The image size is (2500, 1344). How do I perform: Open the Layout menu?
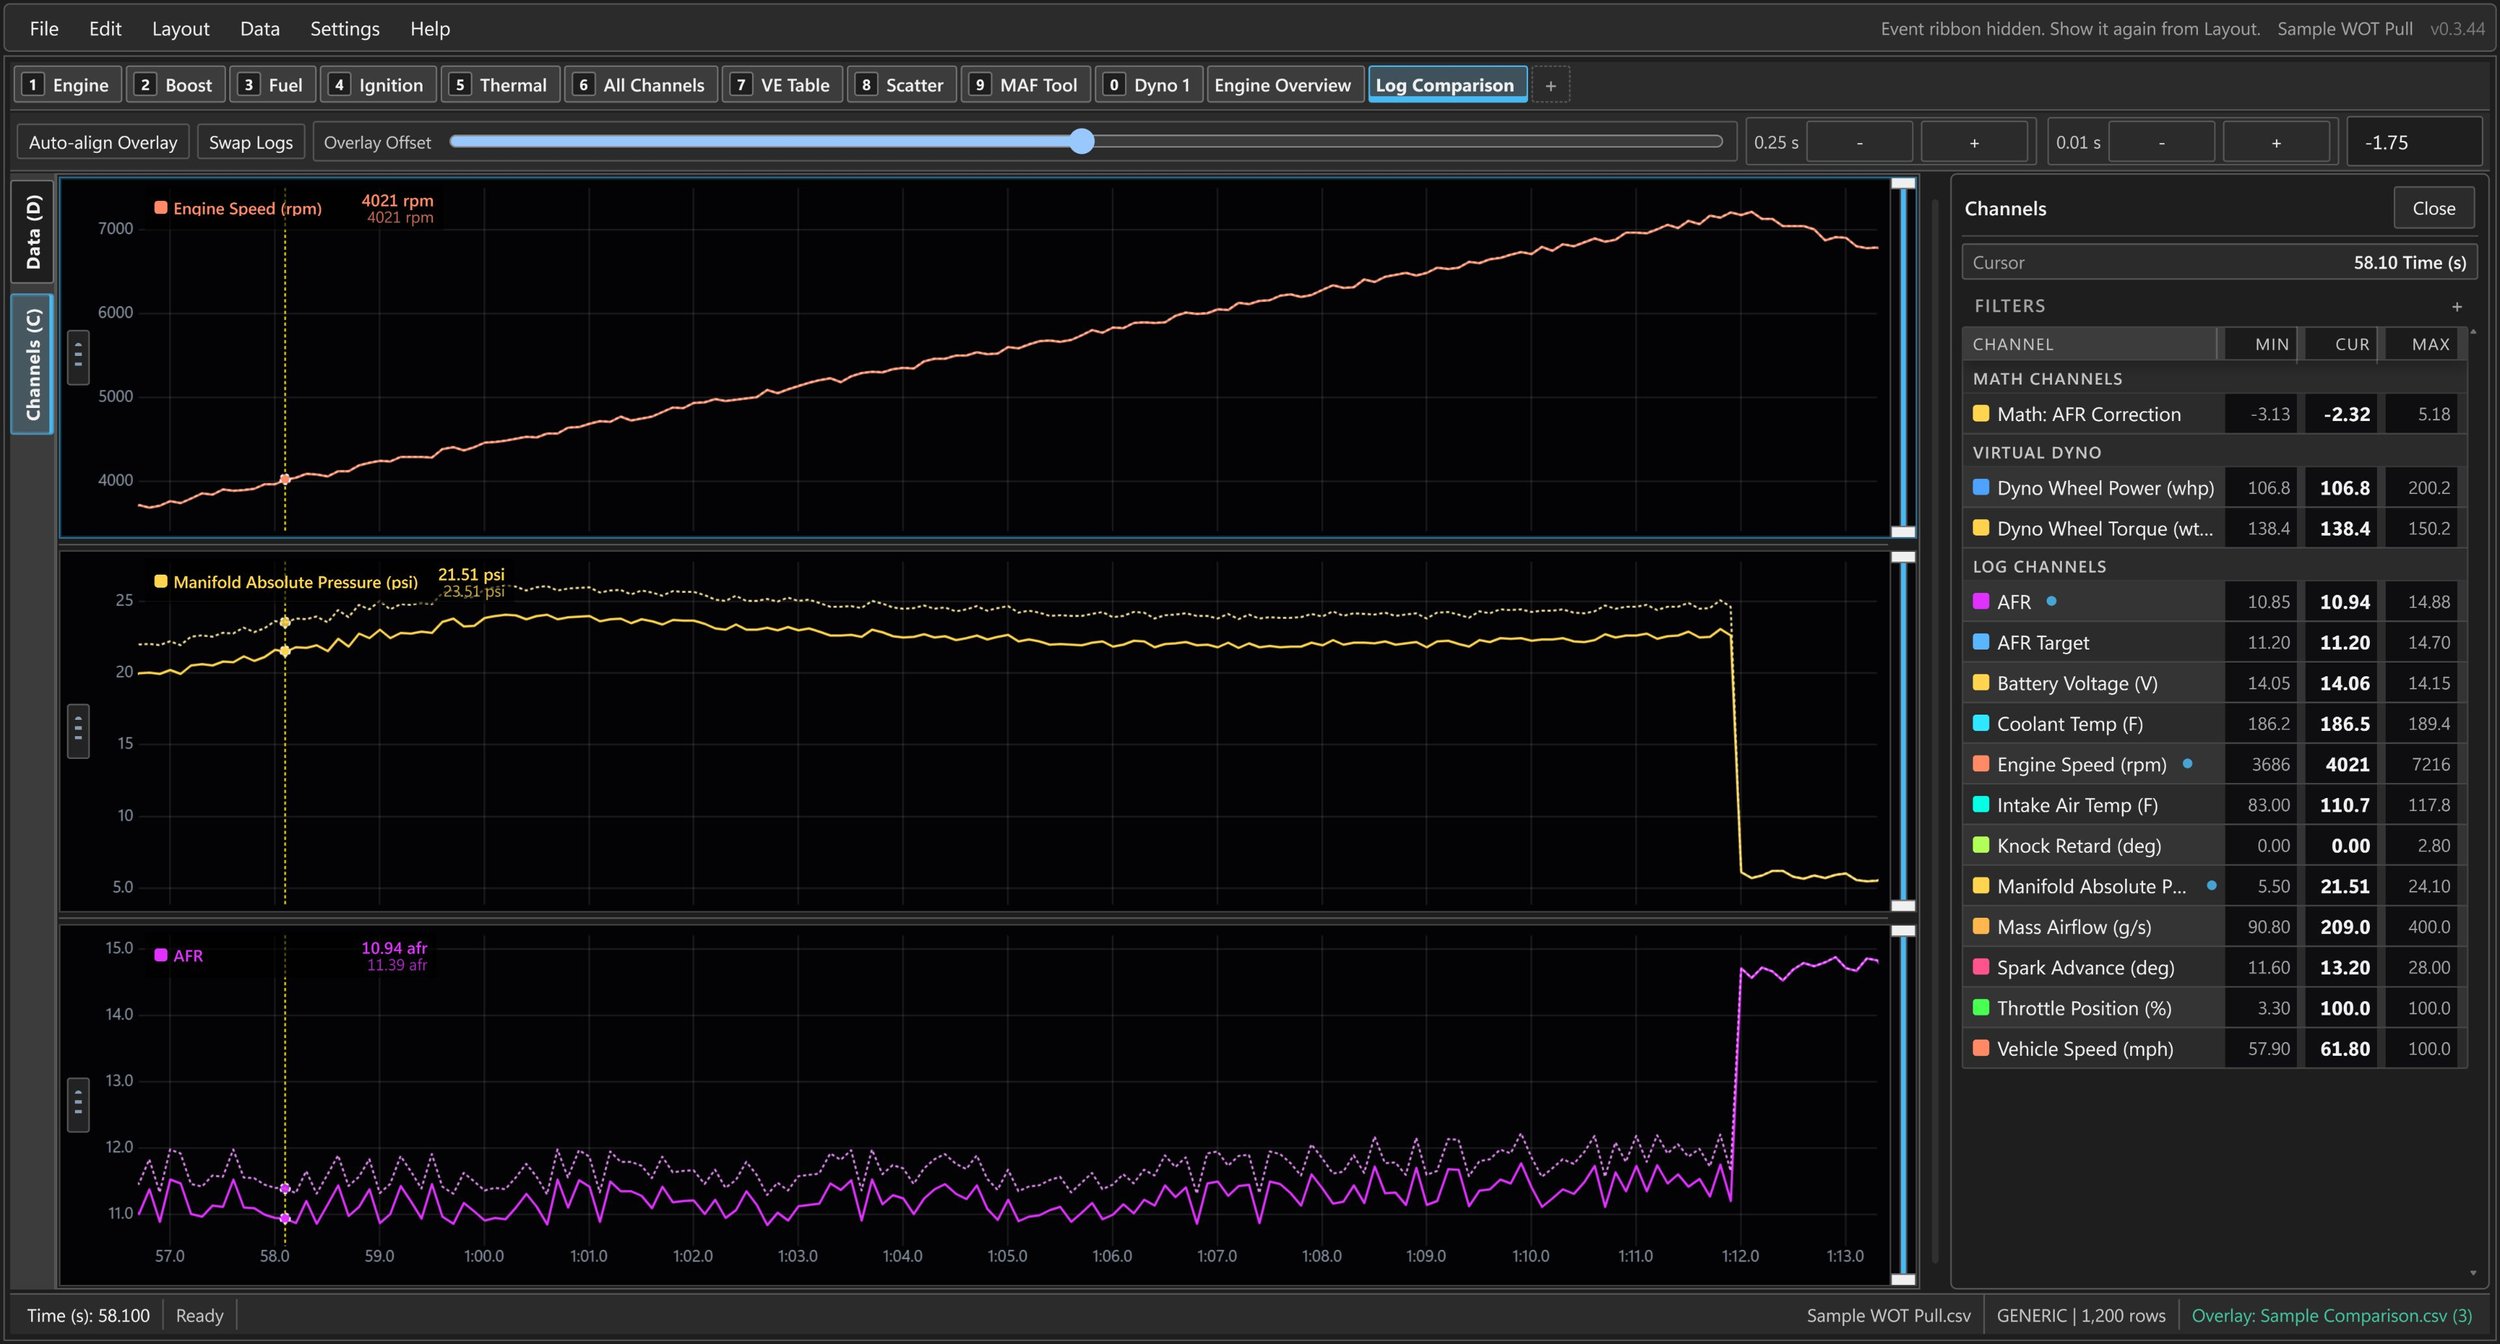(181, 29)
